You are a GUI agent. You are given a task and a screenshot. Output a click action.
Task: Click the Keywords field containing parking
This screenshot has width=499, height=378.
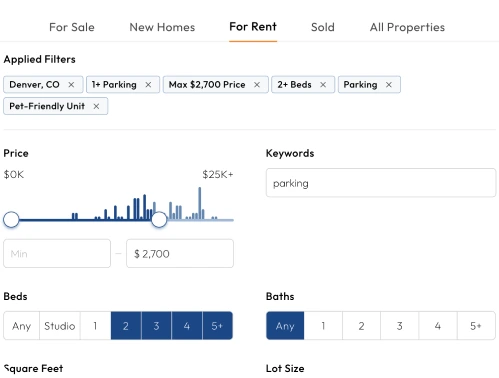381,183
